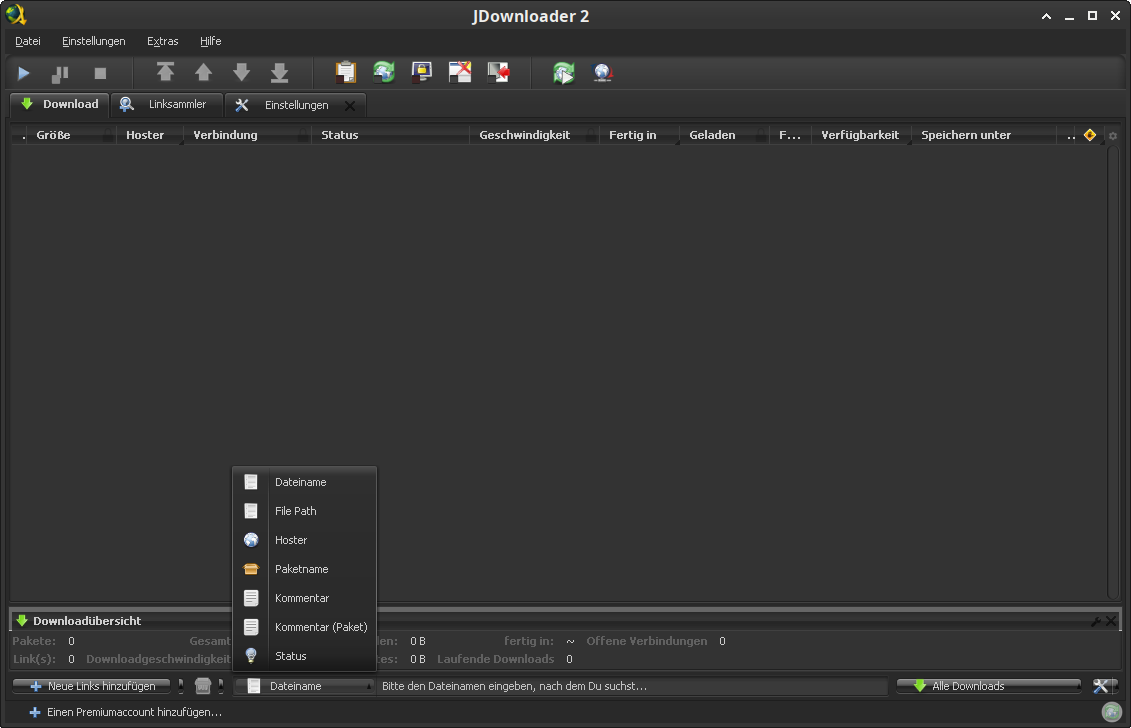This screenshot has height=728, width=1131.
Task: Move selection to bottom of list
Action: tap(280, 72)
